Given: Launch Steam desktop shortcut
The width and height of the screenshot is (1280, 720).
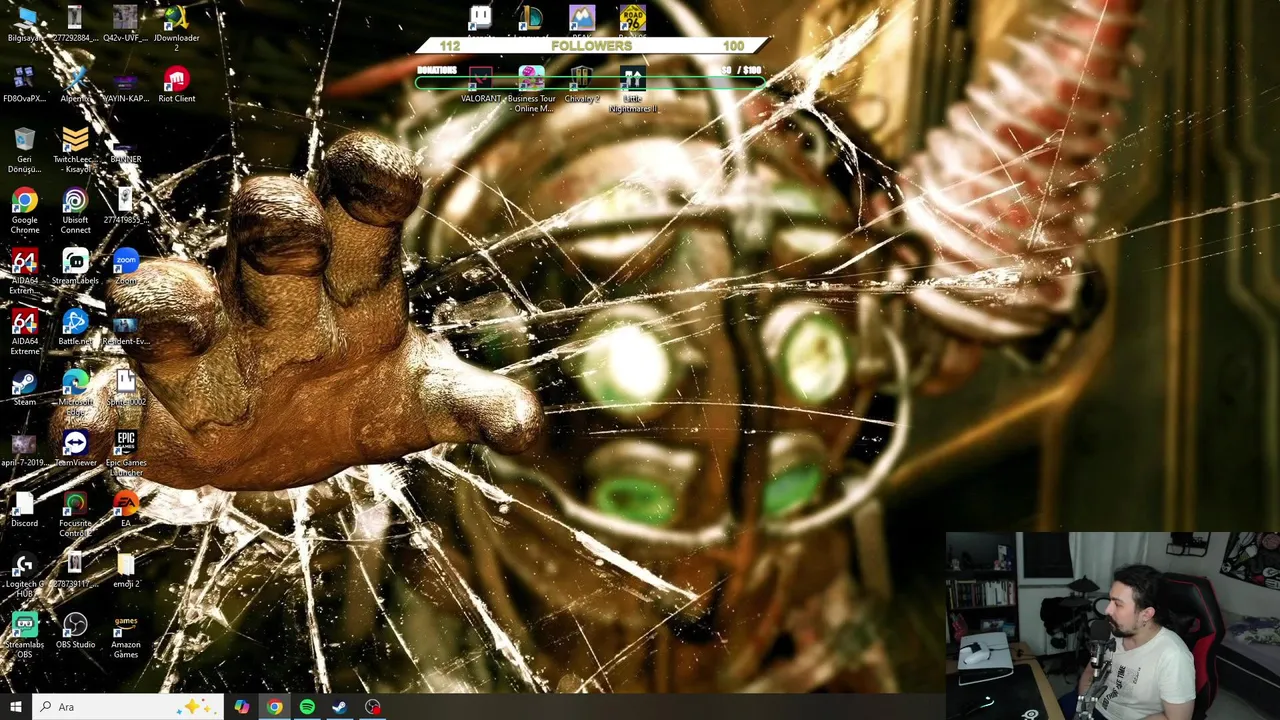Looking at the screenshot, I should pyautogui.click(x=25, y=388).
